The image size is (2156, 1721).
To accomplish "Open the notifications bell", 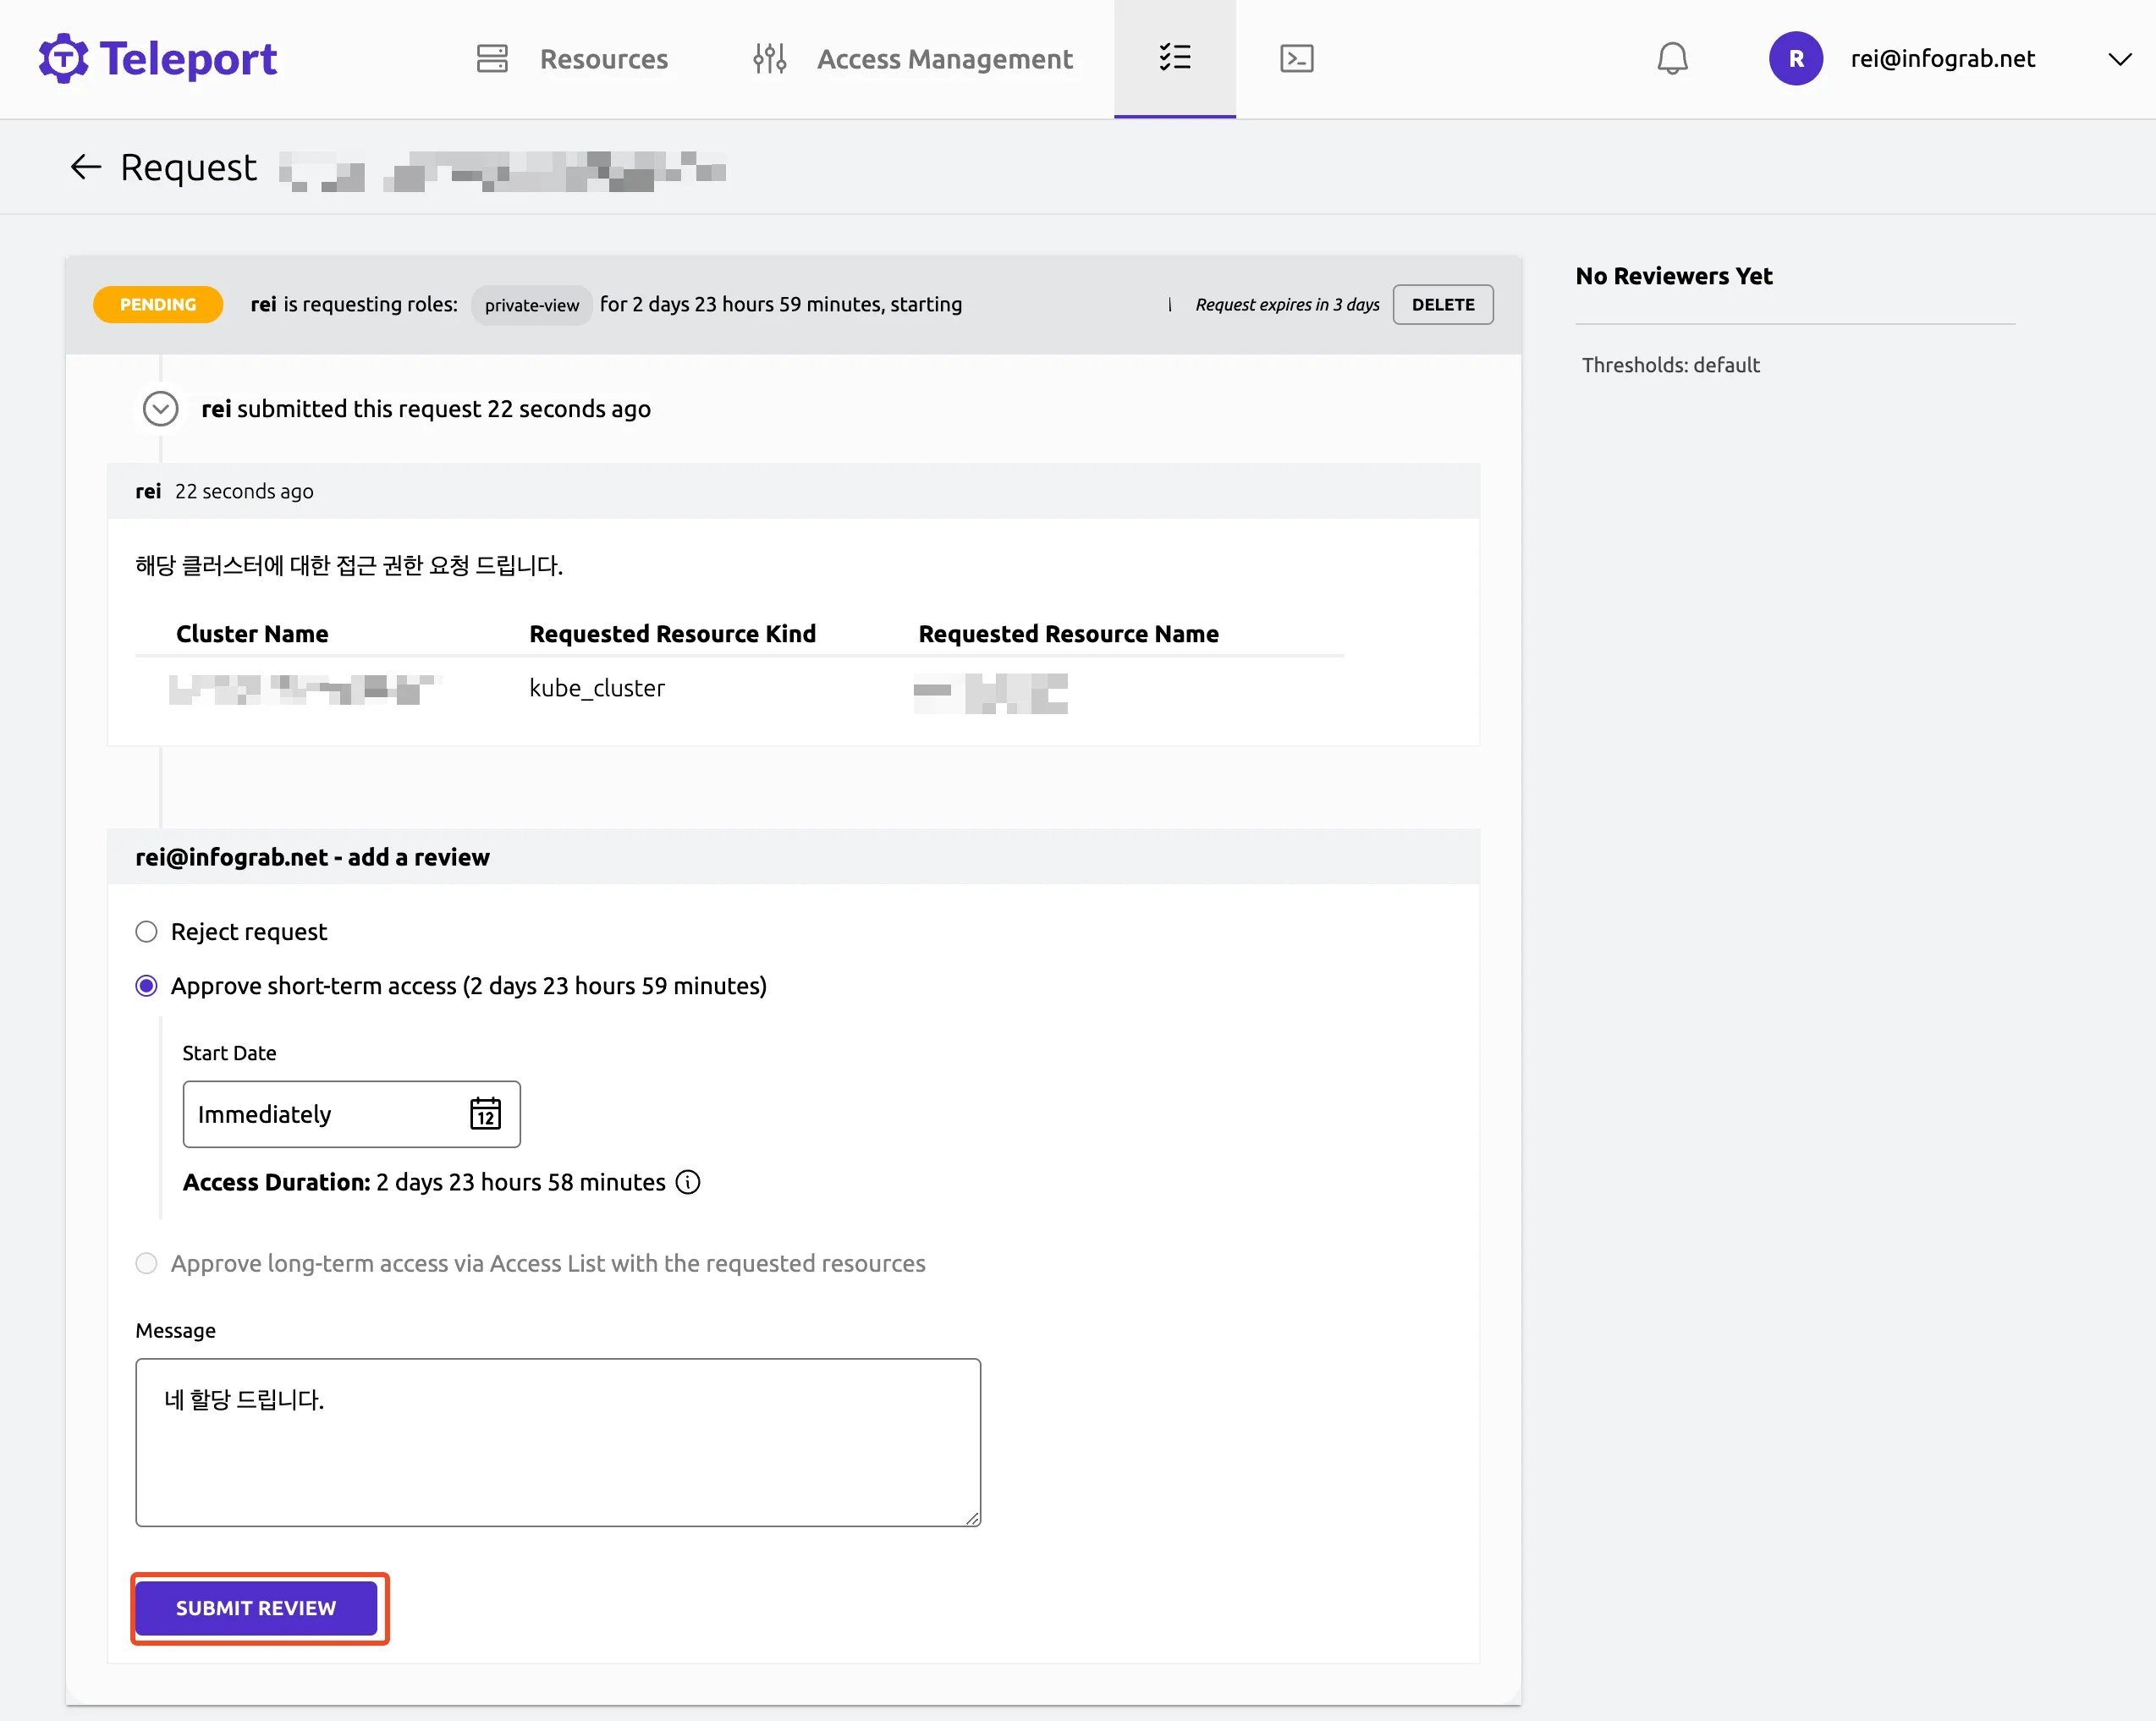I will (1672, 59).
